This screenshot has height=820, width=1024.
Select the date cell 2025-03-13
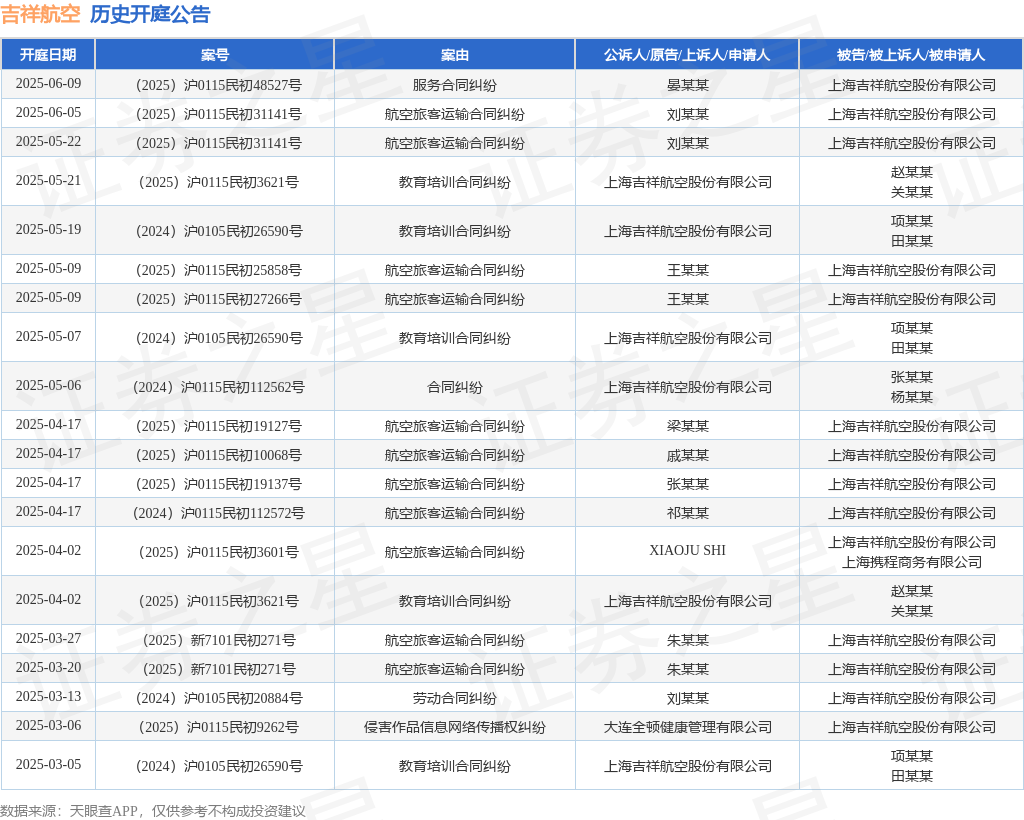click(48, 697)
